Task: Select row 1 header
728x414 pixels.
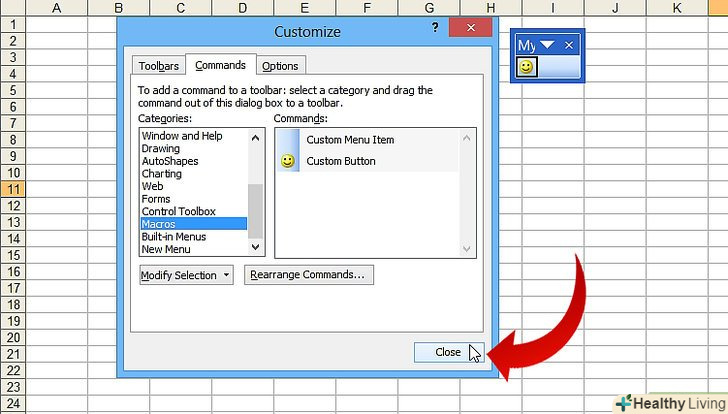Action: pos(13,24)
